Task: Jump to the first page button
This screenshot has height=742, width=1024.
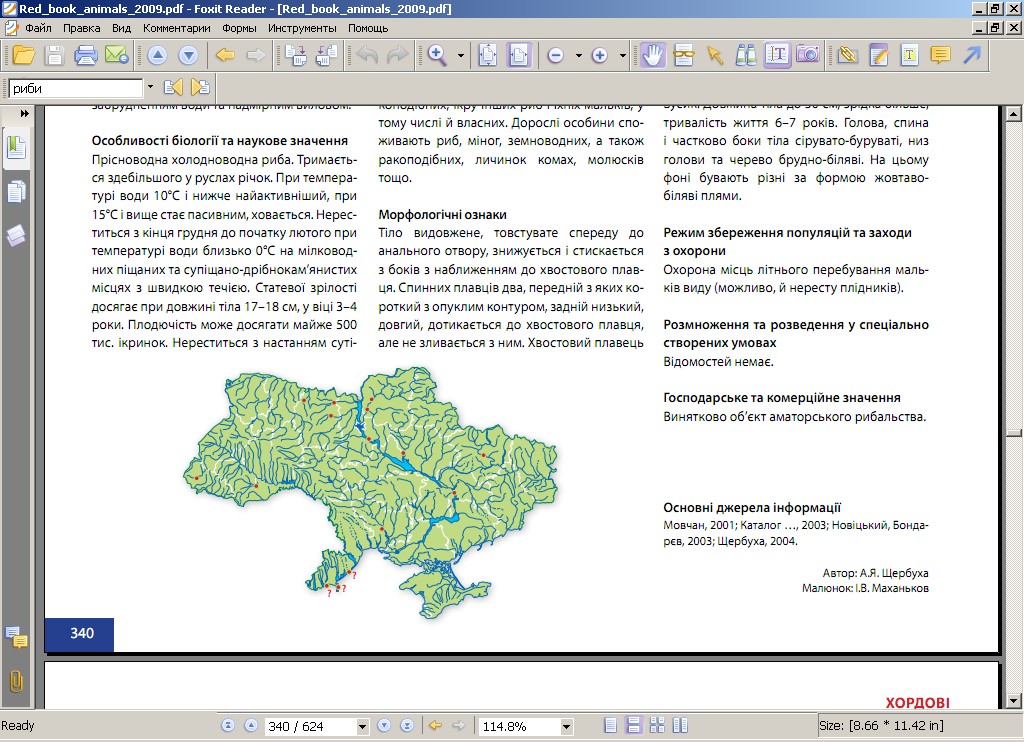Action: click(x=227, y=726)
